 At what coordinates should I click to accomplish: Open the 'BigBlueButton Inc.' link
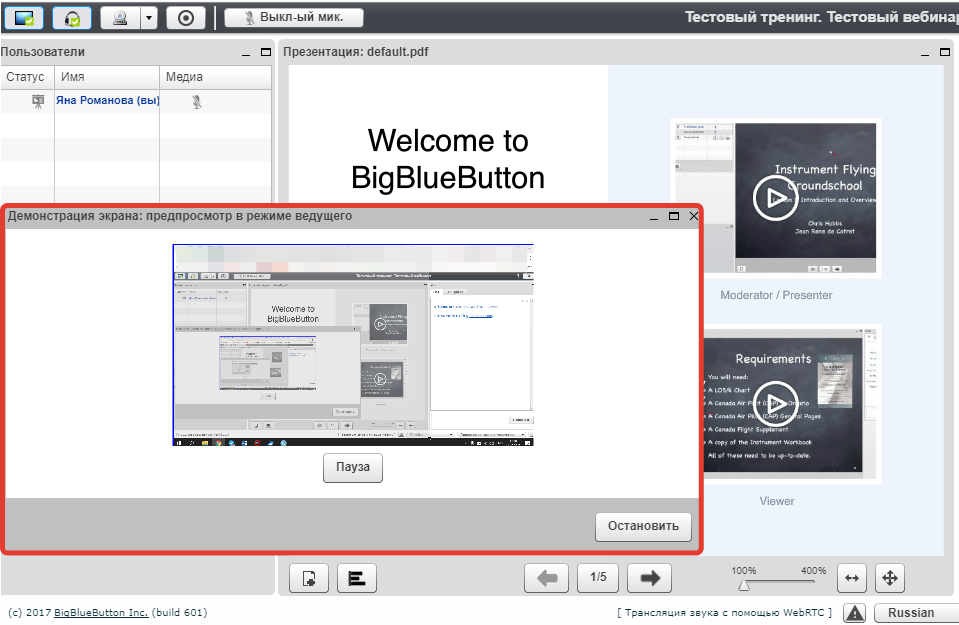point(101,612)
